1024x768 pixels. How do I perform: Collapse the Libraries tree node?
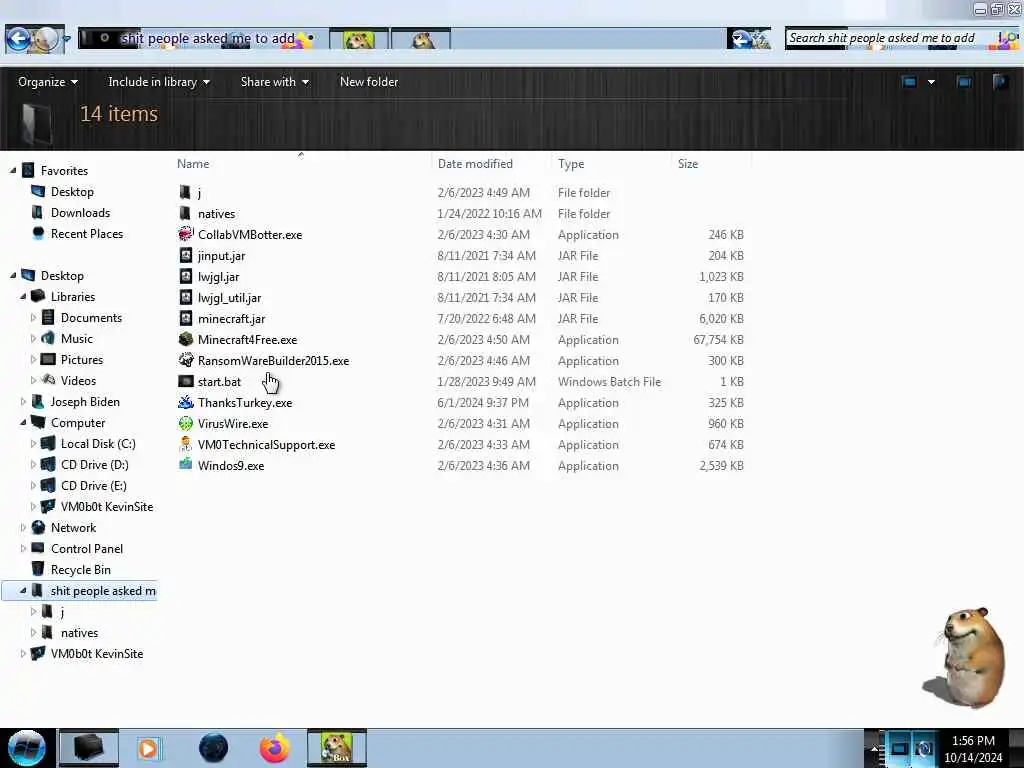pyautogui.click(x=23, y=296)
